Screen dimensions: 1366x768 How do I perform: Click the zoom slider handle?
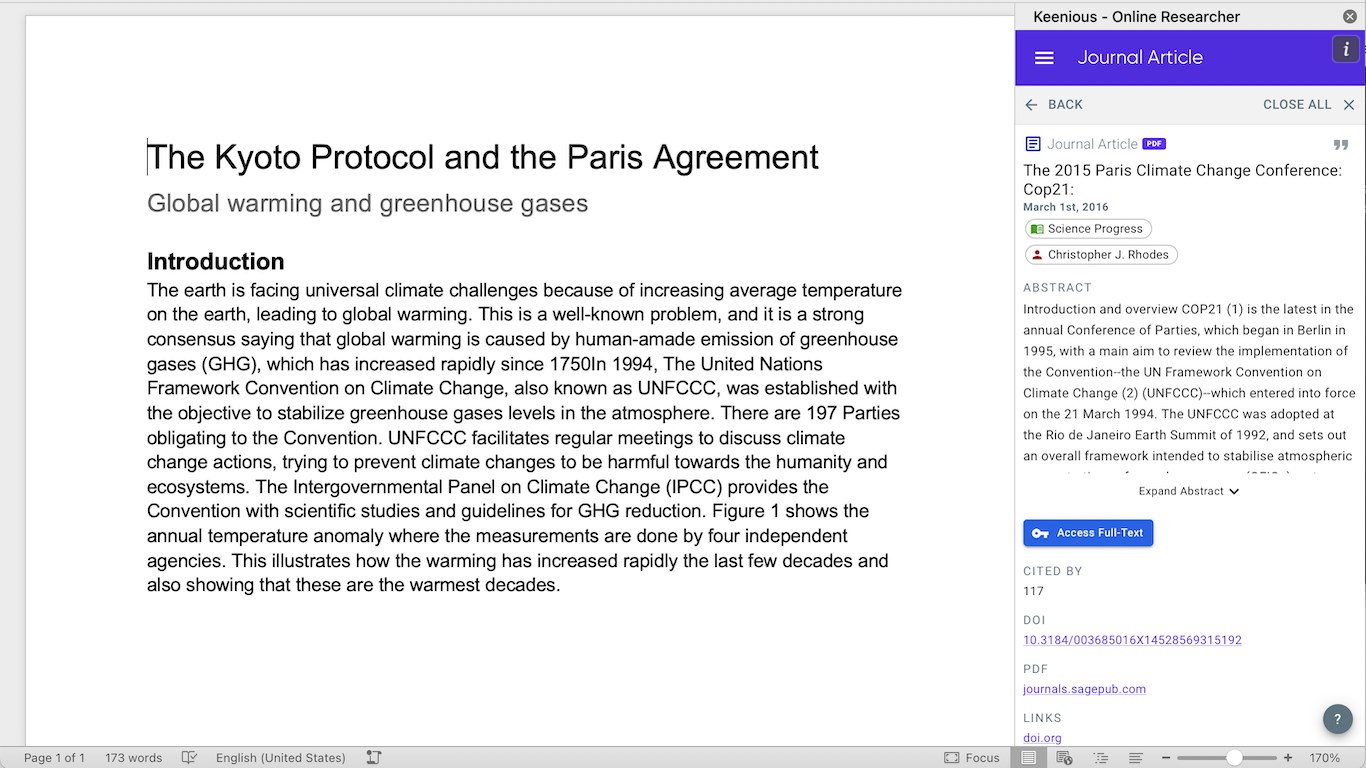(1234, 758)
